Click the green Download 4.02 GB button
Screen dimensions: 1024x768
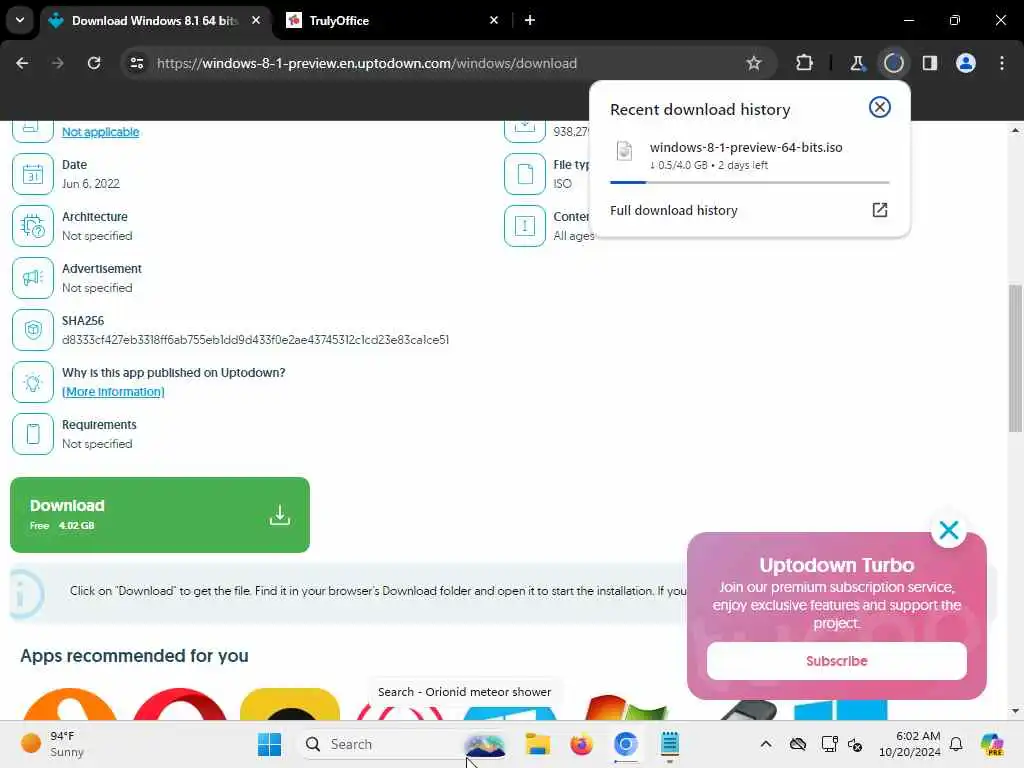tap(160, 515)
